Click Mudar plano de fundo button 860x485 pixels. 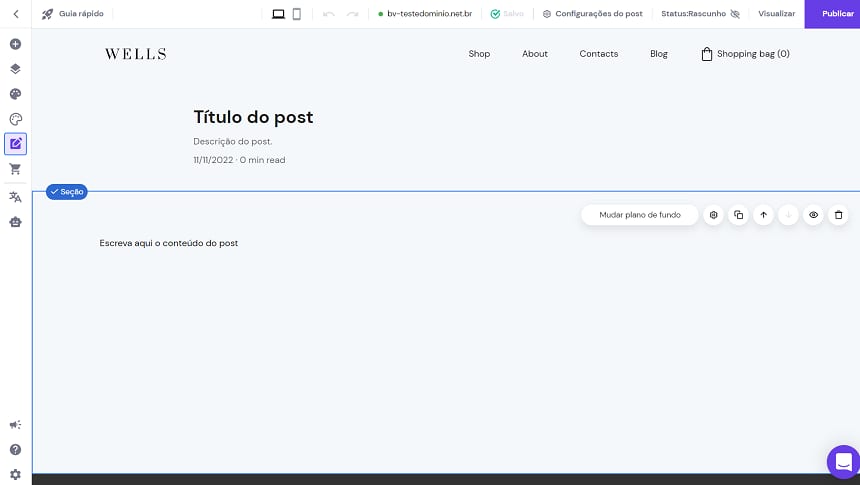[x=640, y=215]
